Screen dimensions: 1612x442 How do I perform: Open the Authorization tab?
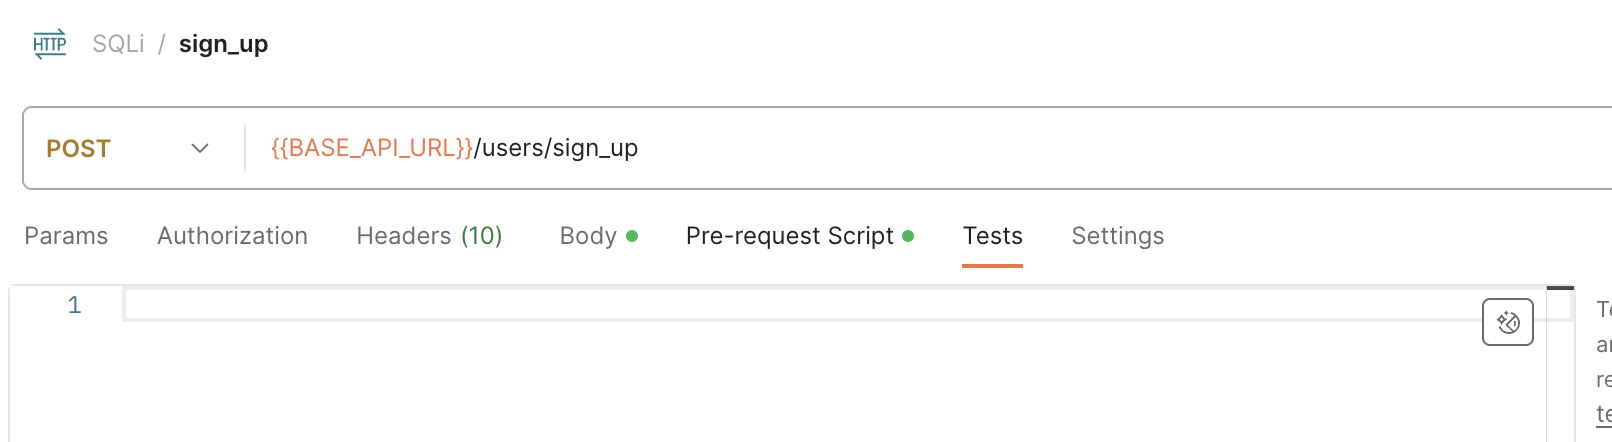pos(232,236)
